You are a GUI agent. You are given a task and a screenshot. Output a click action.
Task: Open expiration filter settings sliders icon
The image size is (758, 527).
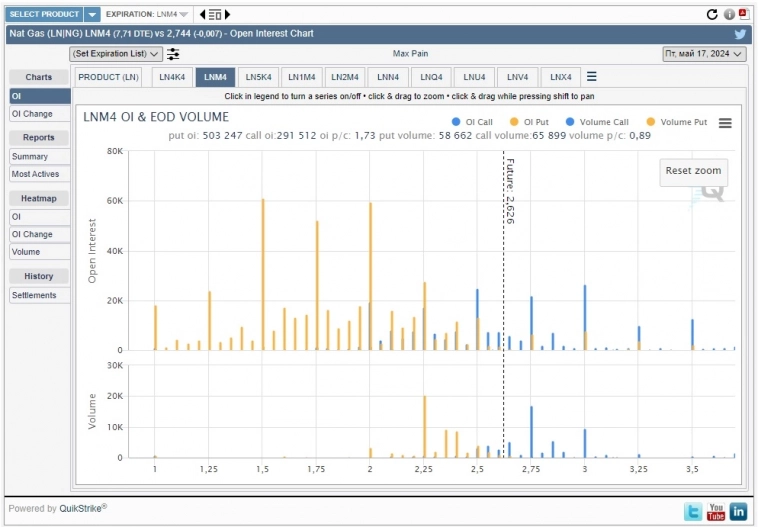point(174,54)
